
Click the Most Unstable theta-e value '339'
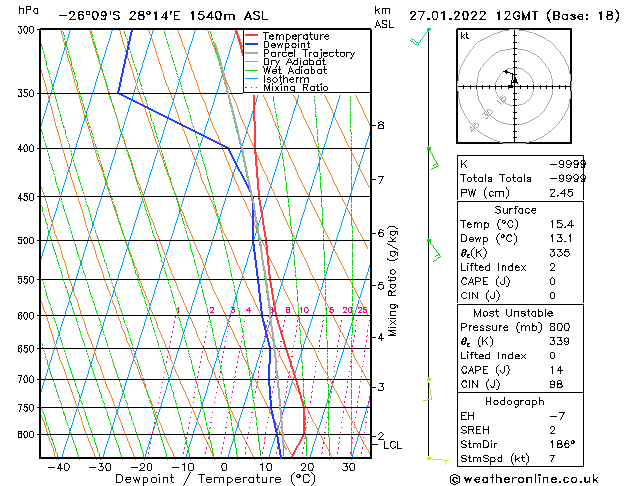click(560, 341)
